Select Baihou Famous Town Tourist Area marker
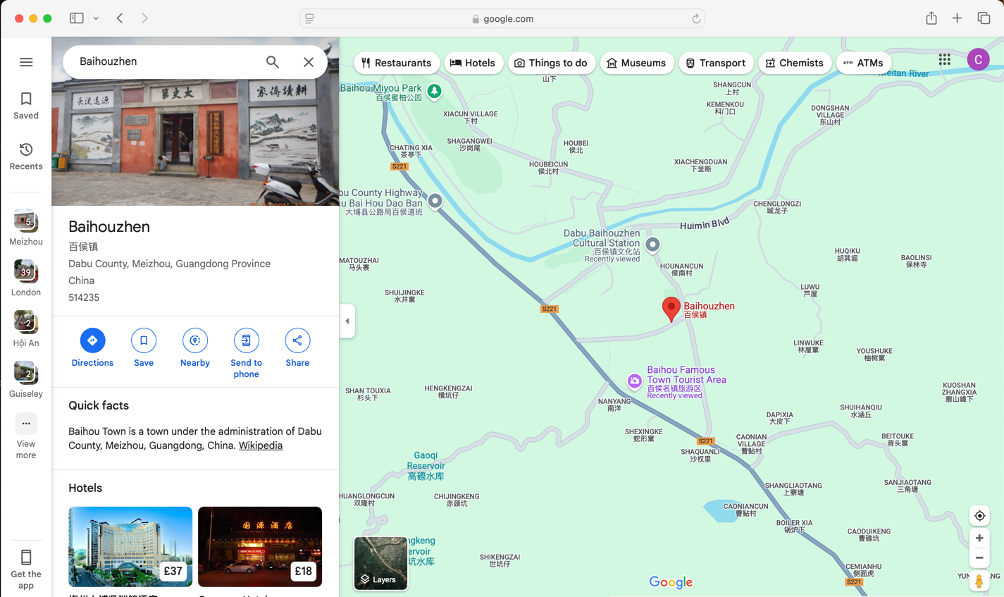1004x597 pixels. (x=634, y=381)
